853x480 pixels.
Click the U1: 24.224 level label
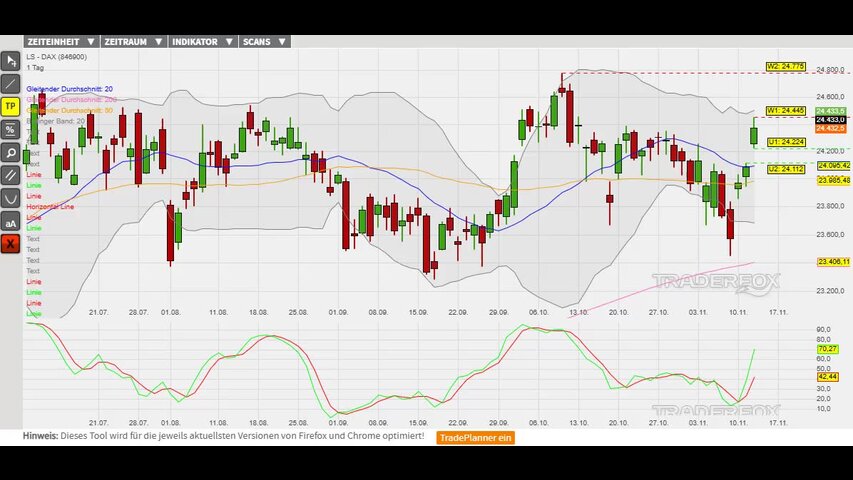[786, 142]
